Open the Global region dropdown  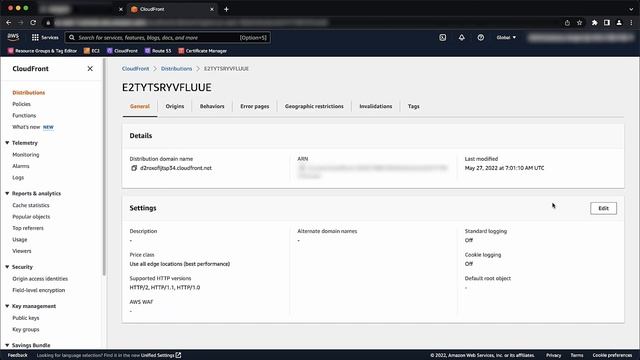pos(506,38)
